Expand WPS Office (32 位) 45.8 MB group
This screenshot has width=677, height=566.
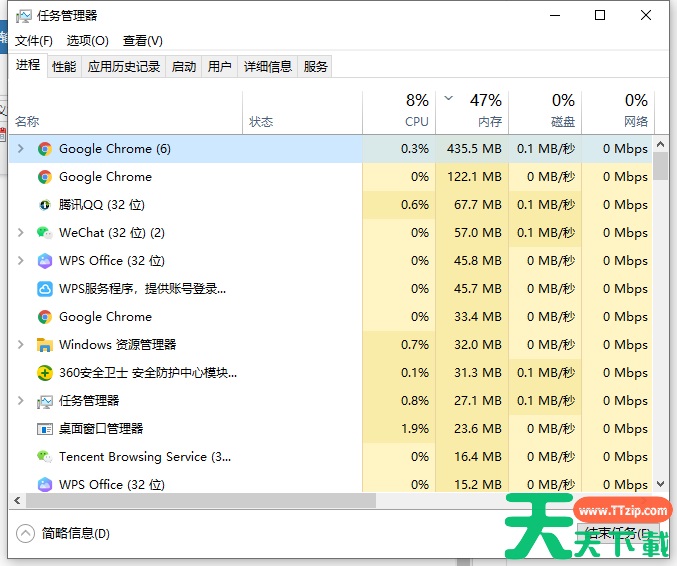[x=20, y=261]
